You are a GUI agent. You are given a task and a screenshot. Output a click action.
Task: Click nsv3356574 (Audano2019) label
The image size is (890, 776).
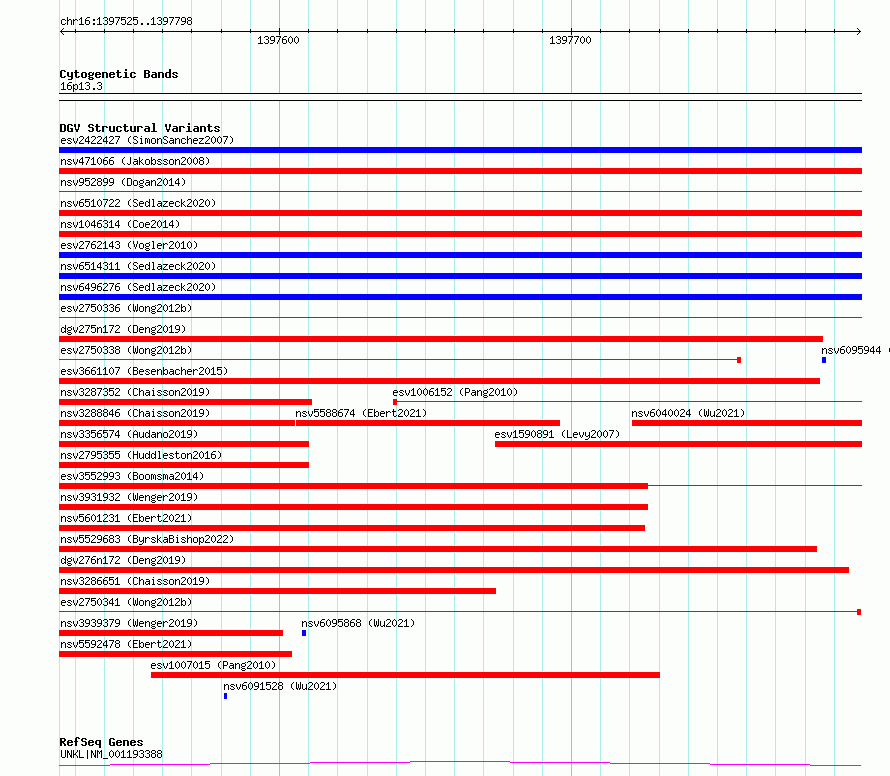pyautogui.click(x=129, y=434)
